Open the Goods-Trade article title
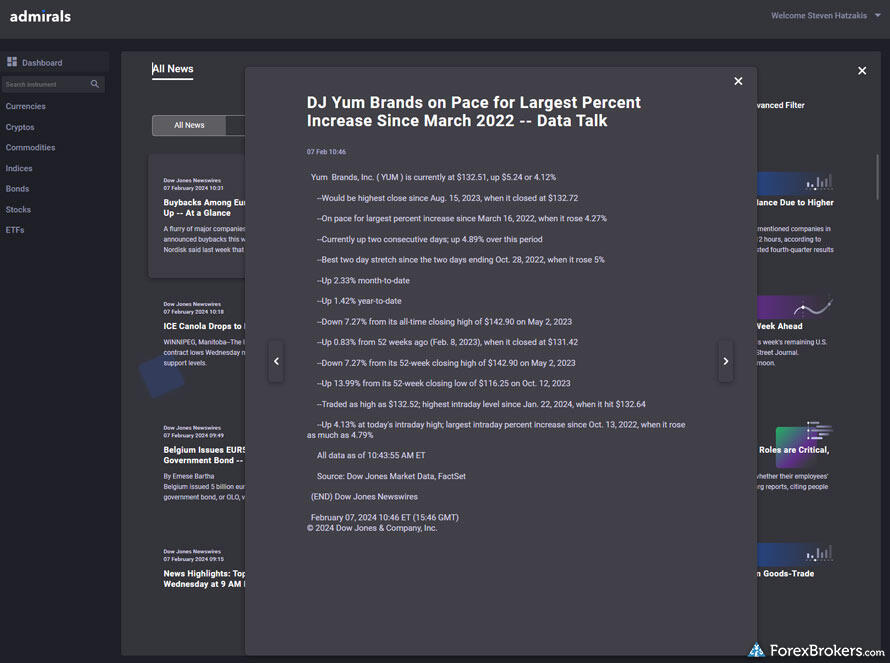 pyautogui.click(x=786, y=574)
